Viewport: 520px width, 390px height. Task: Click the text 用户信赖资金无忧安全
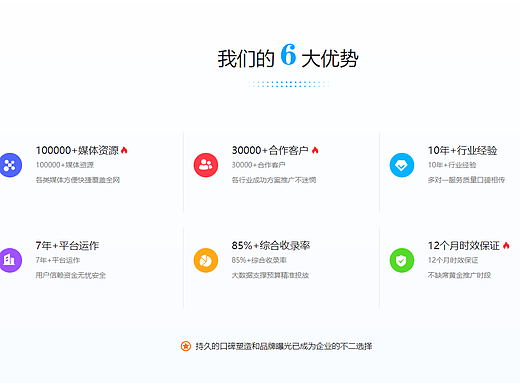point(71,275)
